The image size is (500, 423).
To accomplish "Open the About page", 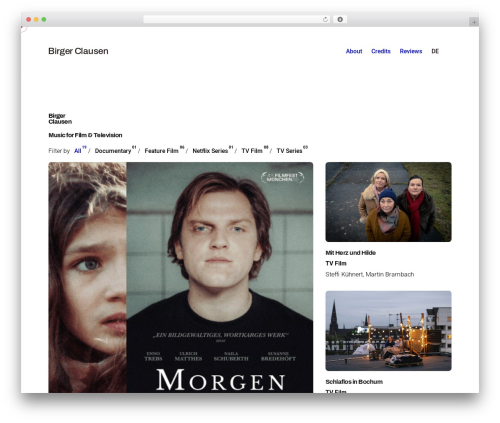I will [354, 51].
